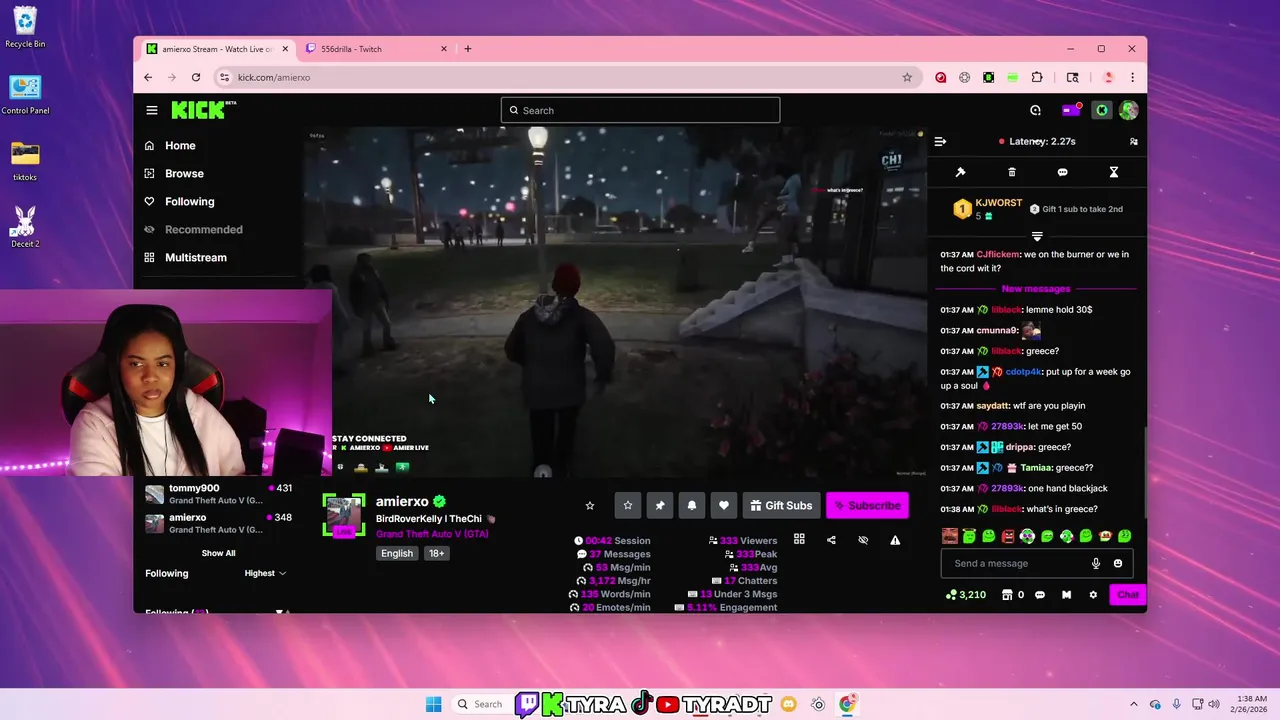Click the moderation gavel icon
Viewport: 1280px width, 720px height.
[960, 172]
